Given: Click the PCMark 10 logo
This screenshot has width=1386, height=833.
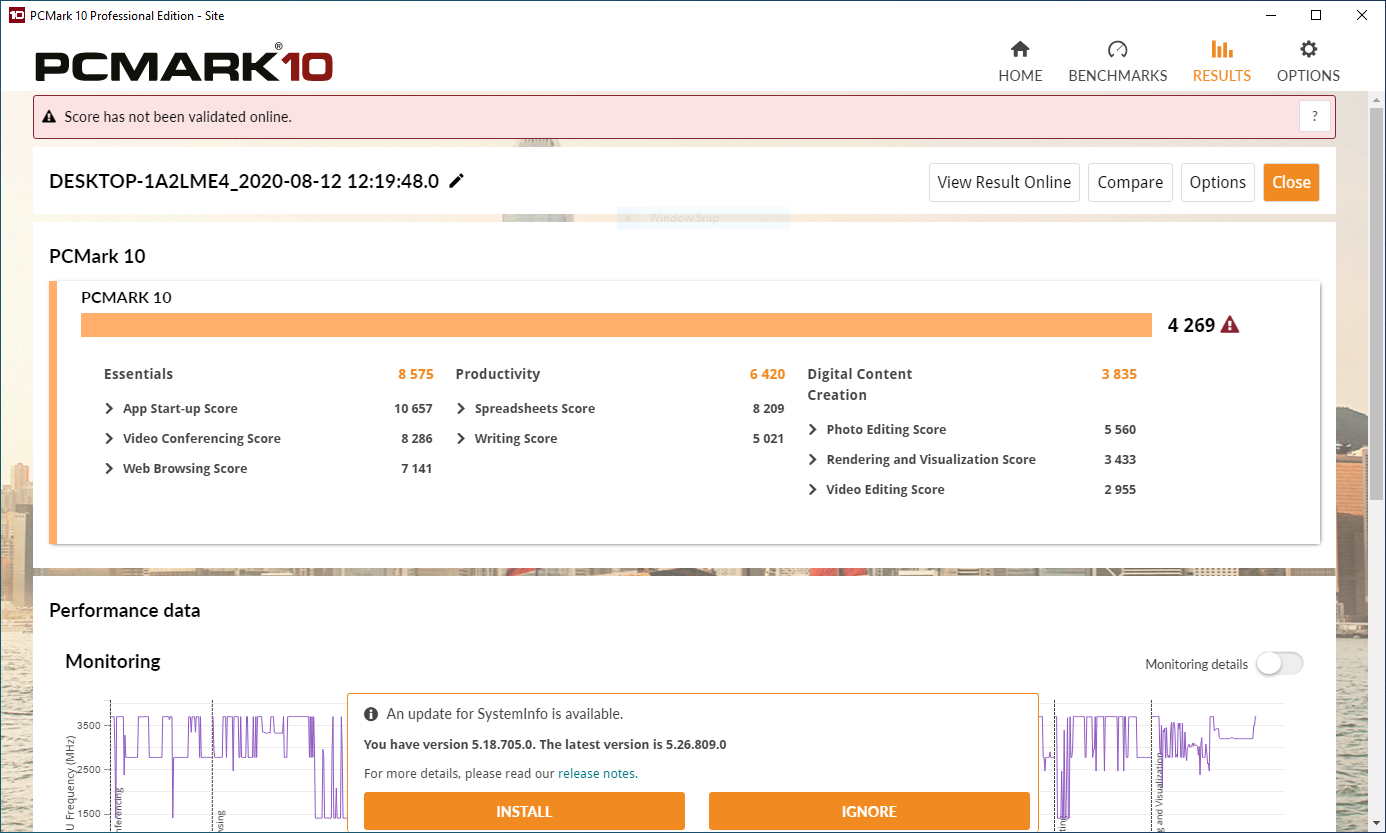Looking at the screenshot, I should coord(184,65).
